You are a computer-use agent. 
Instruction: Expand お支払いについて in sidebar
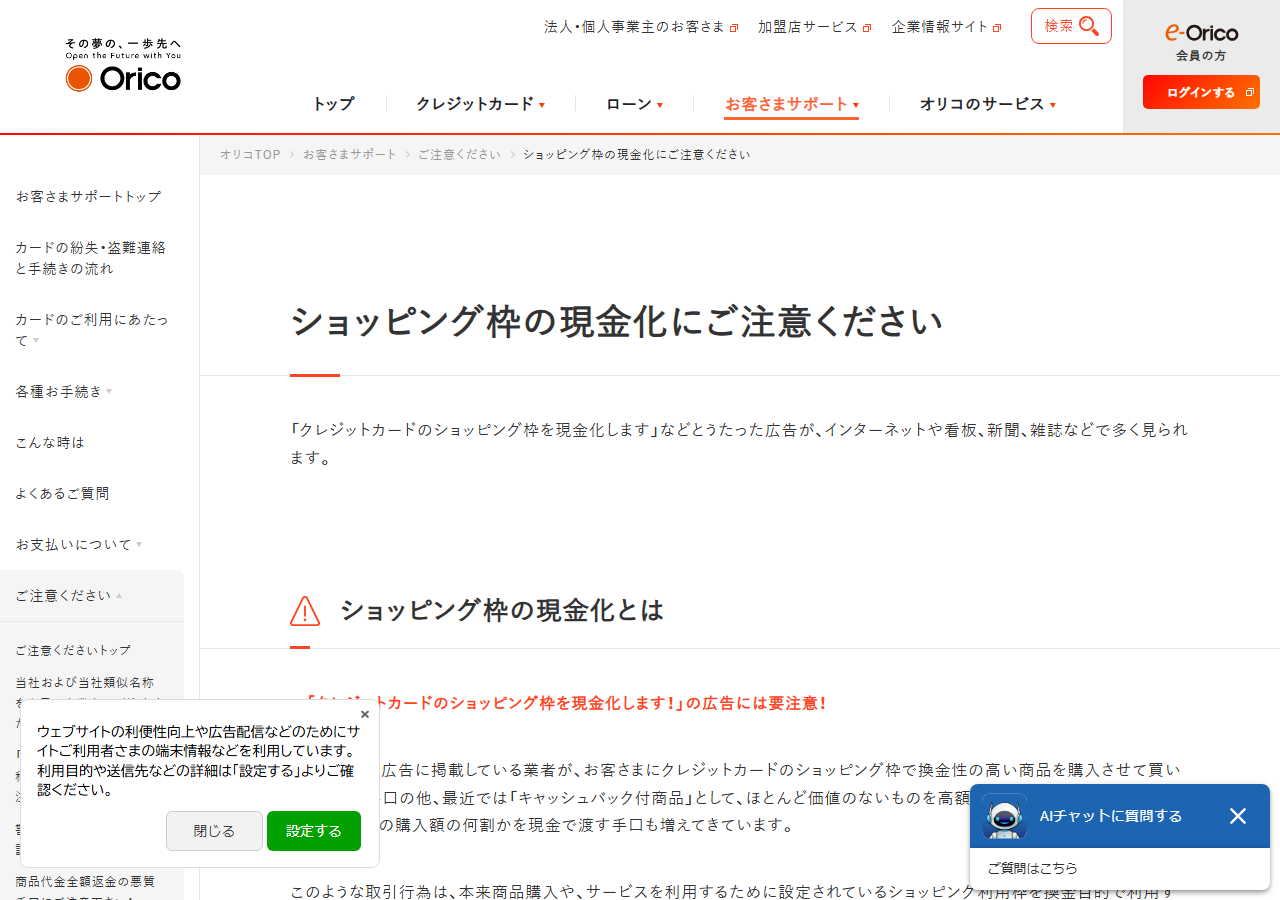[x=79, y=545]
